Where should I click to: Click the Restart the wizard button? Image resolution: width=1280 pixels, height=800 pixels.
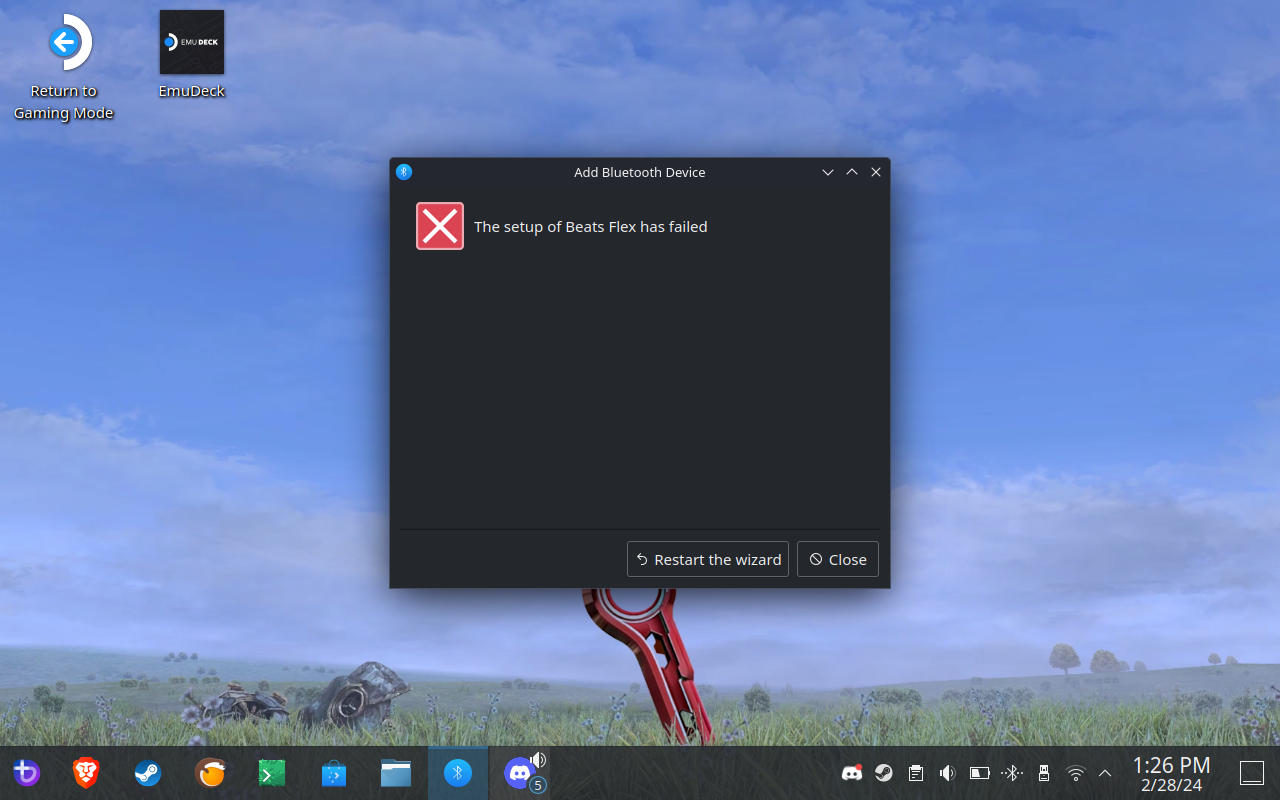[708, 559]
